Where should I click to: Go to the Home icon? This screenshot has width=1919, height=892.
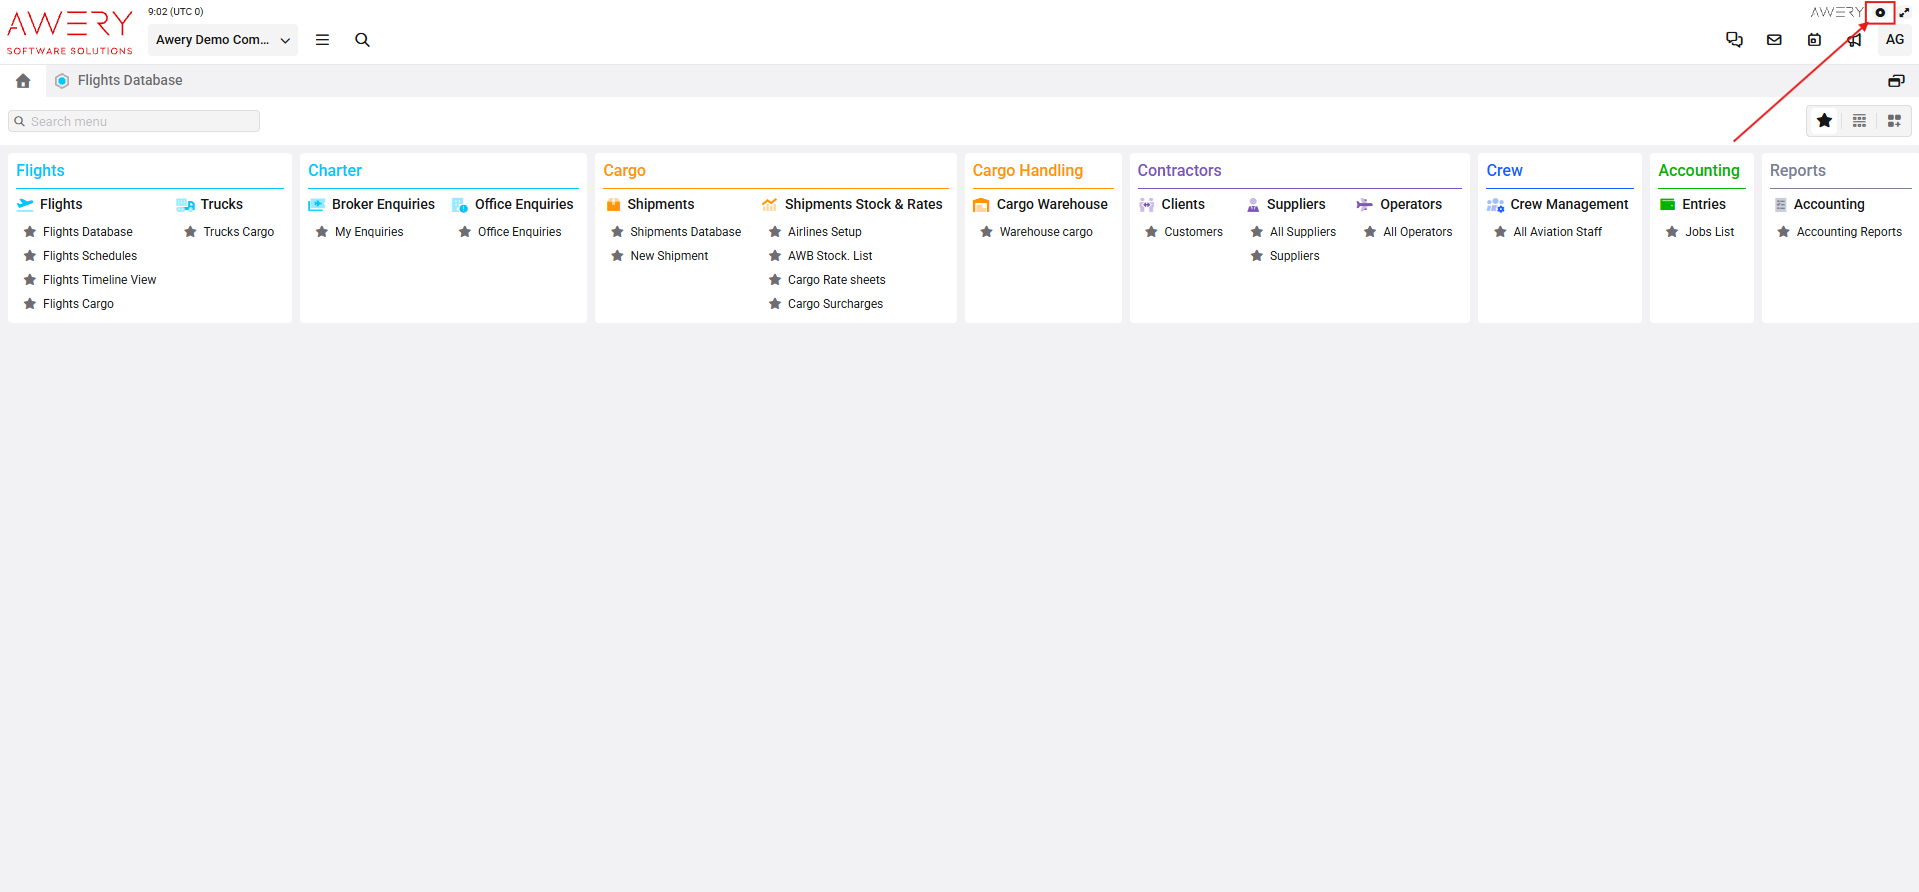click(x=23, y=81)
